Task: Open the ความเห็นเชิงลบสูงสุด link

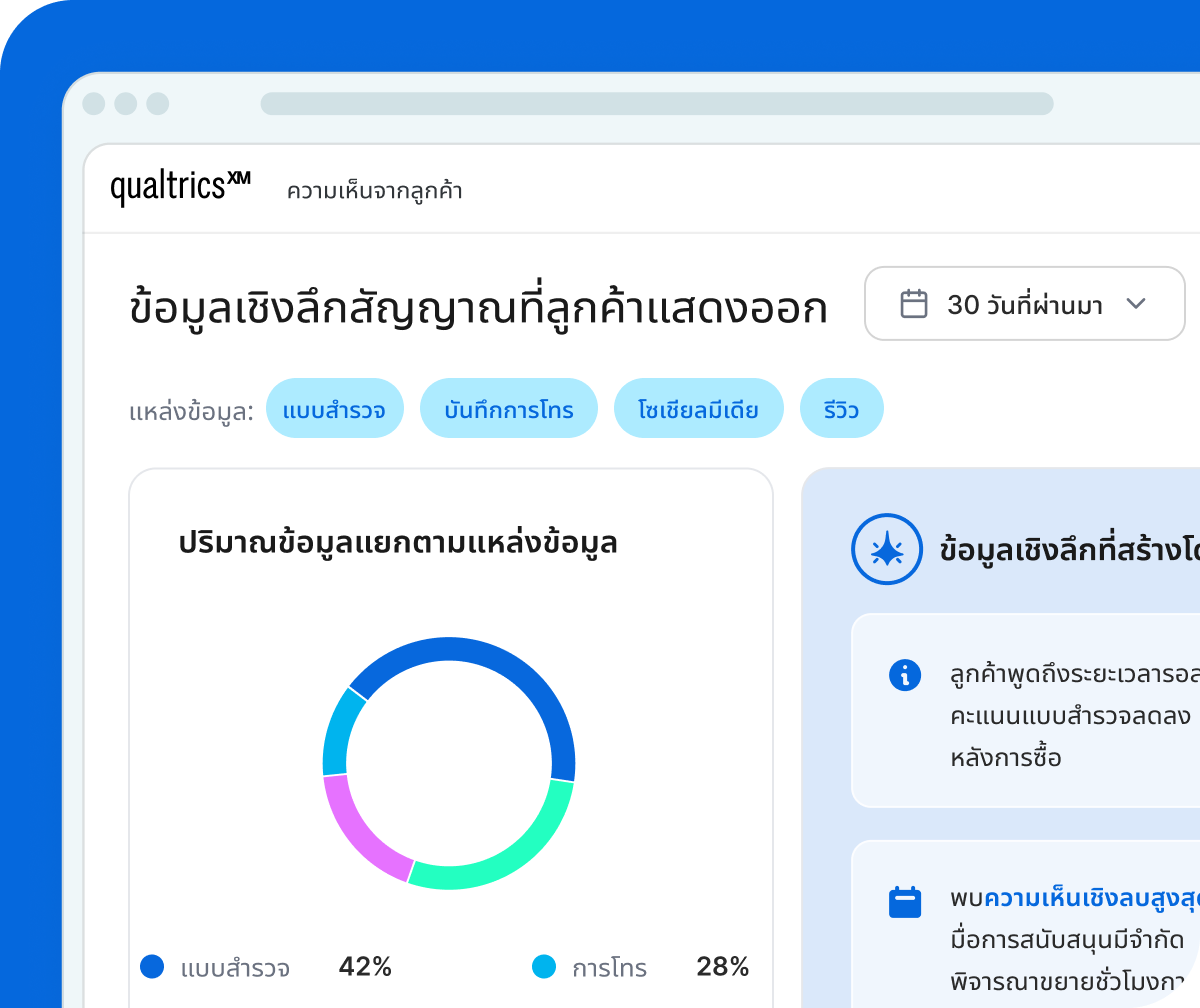Action: pos(1092,898)
